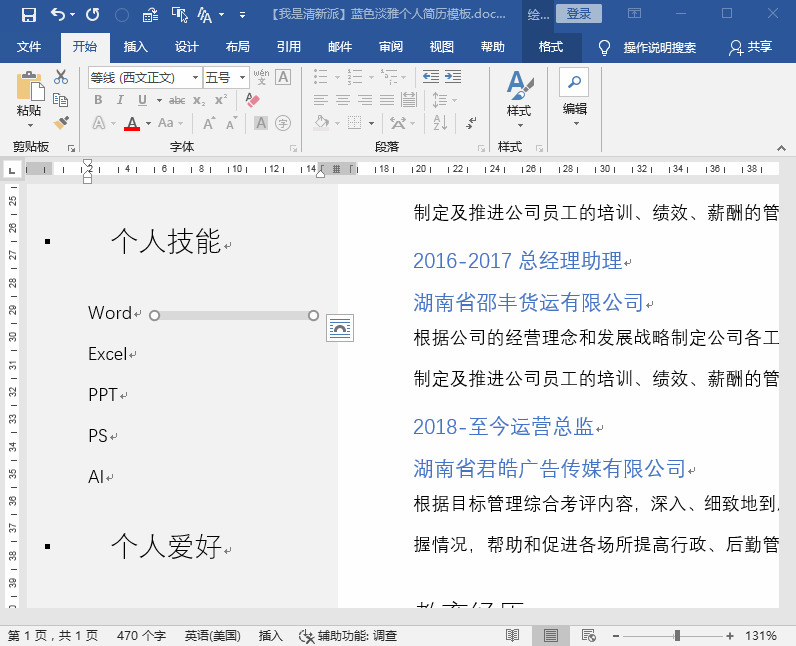Collapse the ribbon with chevron
The width and height of the screenshot is (796, 646).
click(x=781, y=148)
